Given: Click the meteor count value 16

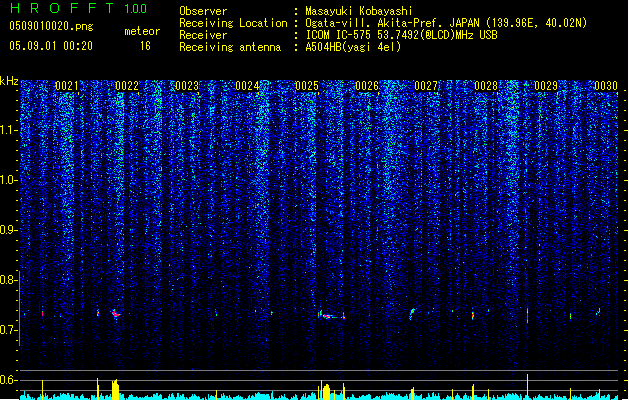Looking at the screenshot, I should coord(145,46).
